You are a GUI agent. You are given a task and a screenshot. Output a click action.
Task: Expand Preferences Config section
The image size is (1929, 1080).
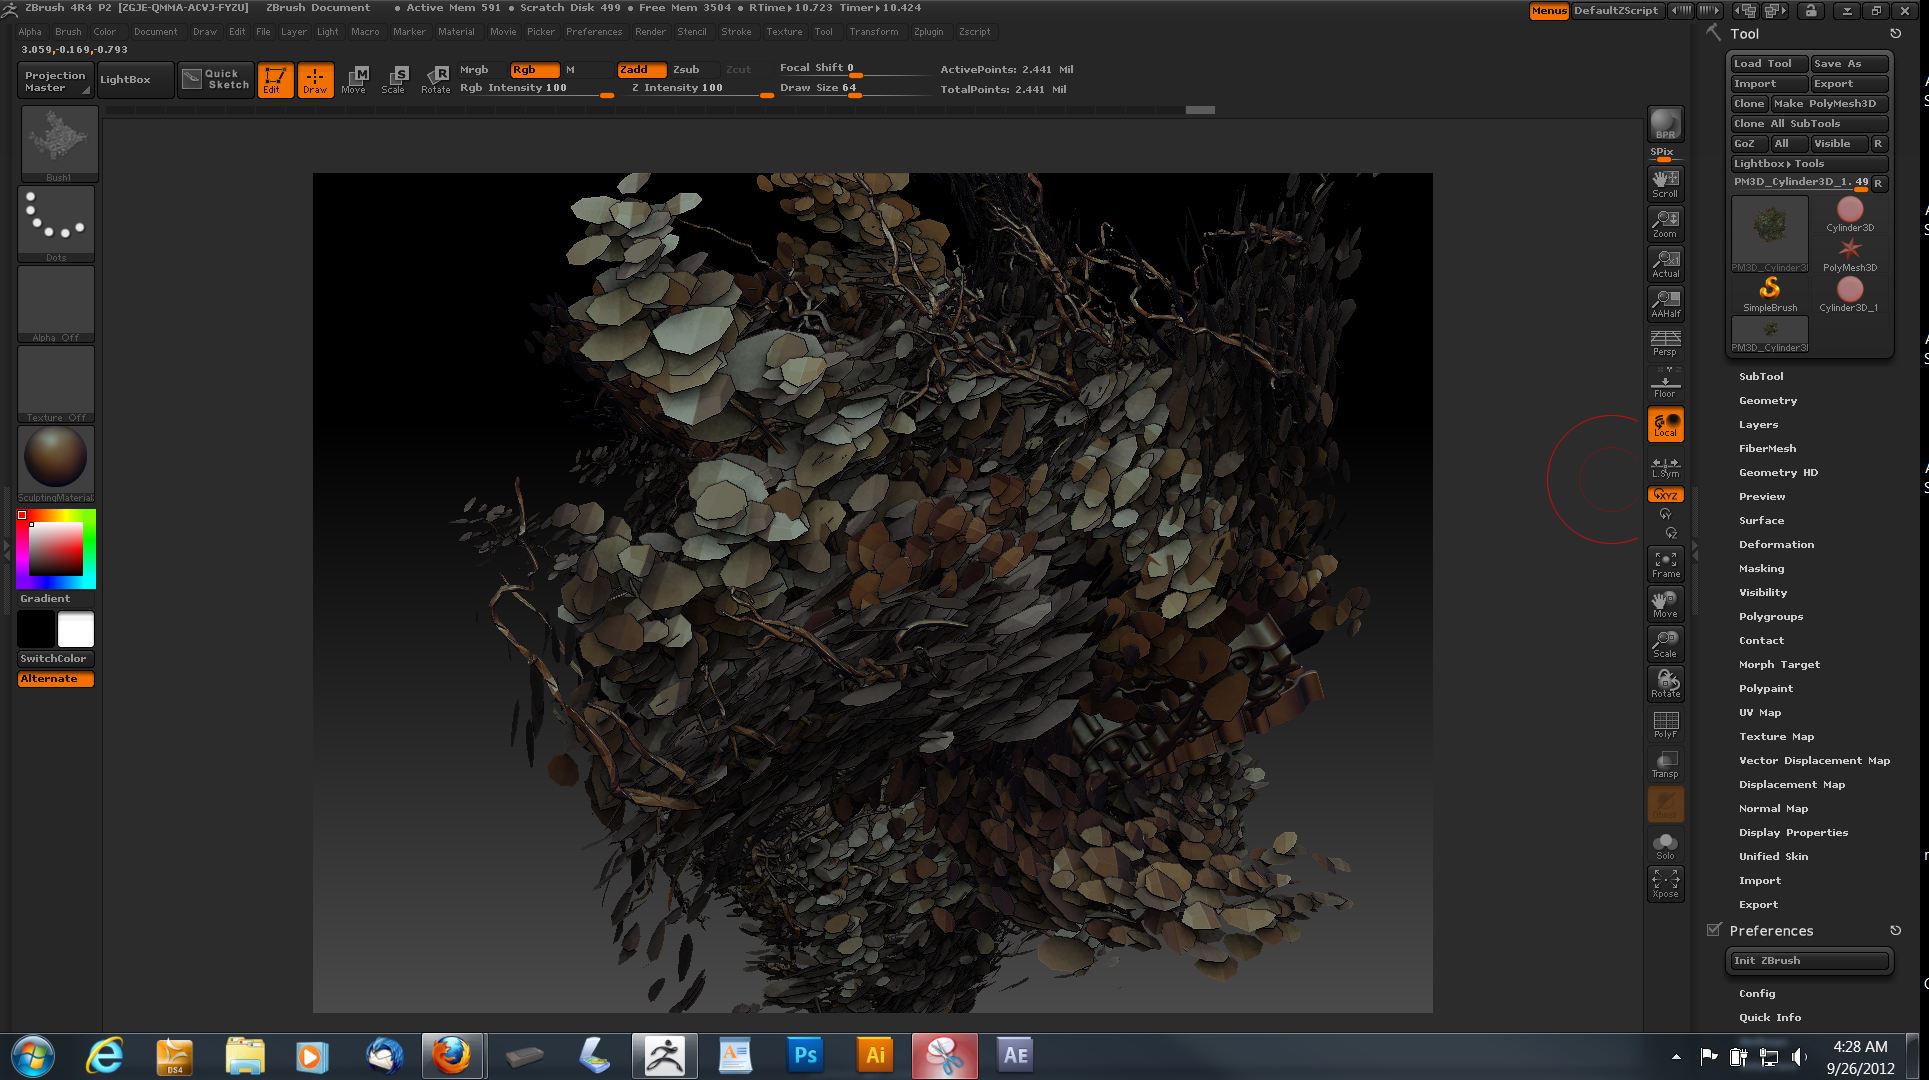coord(1757,993)
